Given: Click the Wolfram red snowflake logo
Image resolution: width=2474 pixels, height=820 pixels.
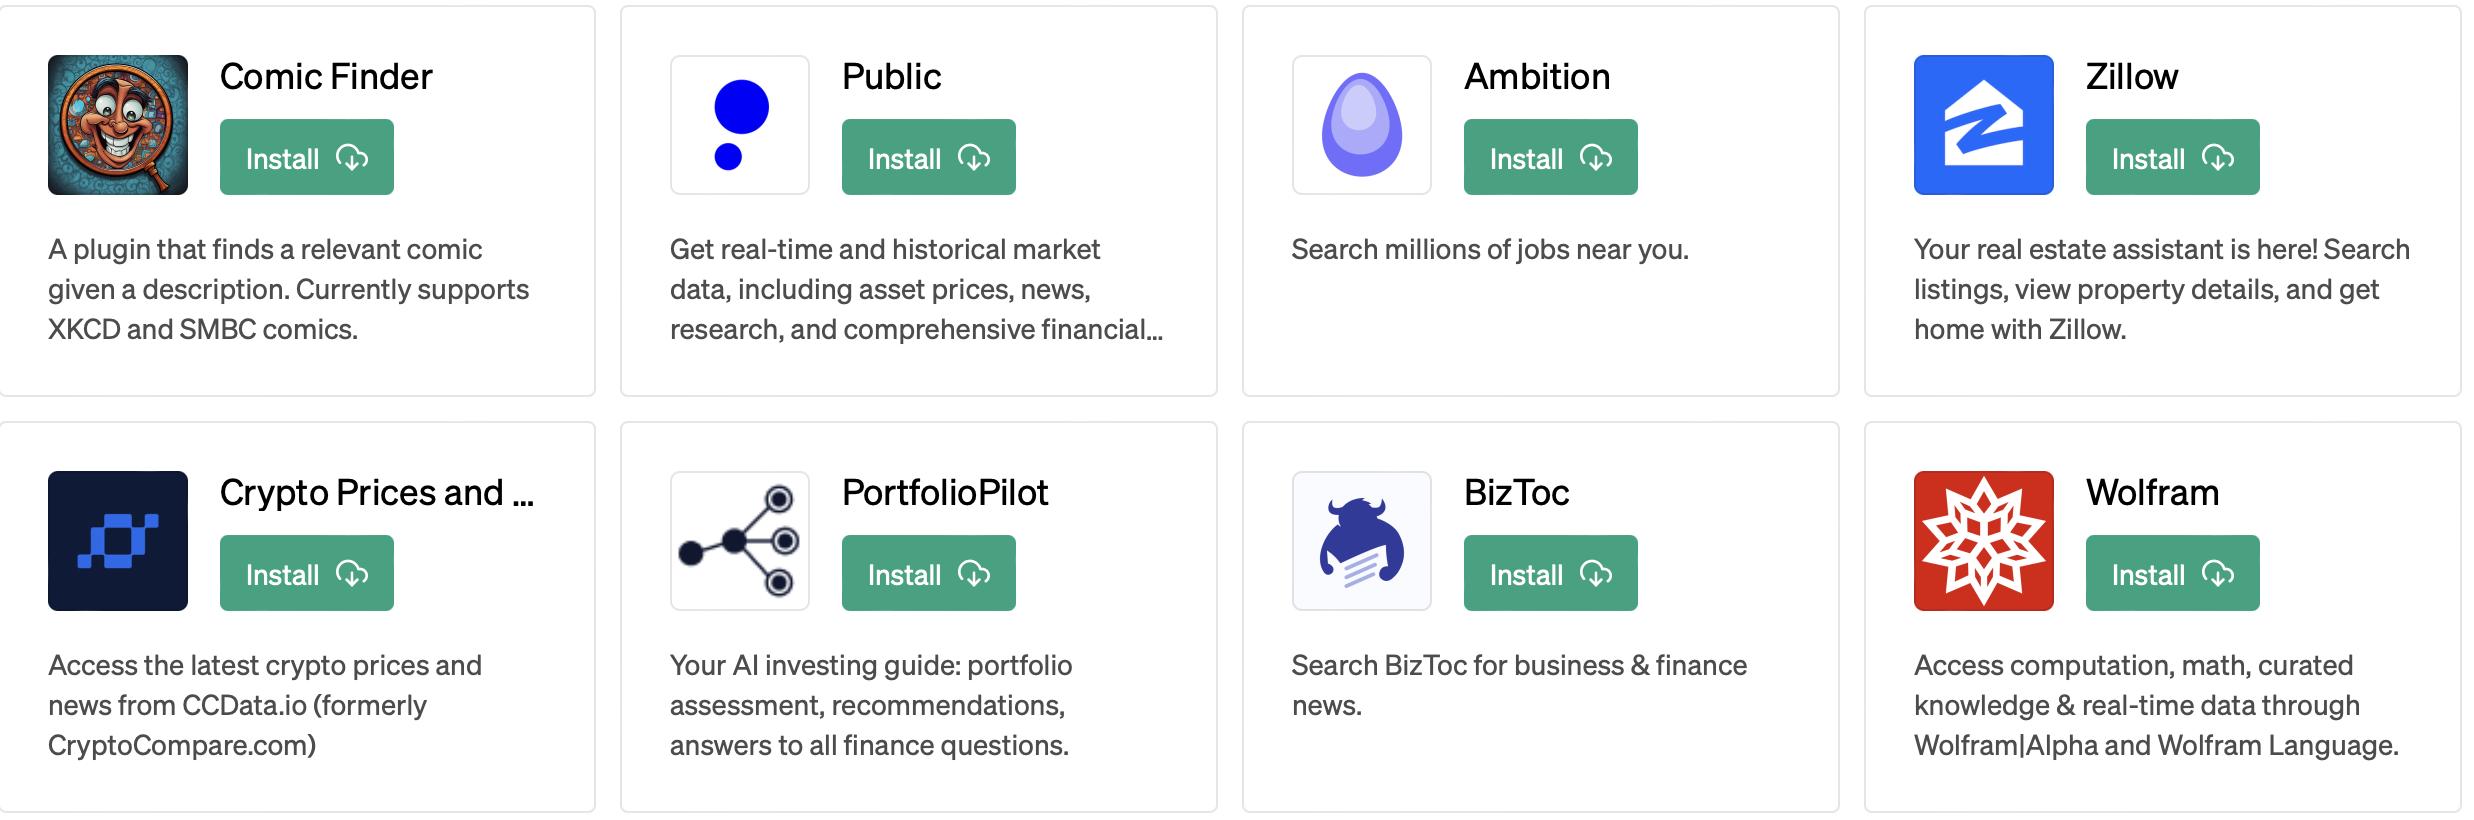Looking at the screenshot, I should (1984, 541).
